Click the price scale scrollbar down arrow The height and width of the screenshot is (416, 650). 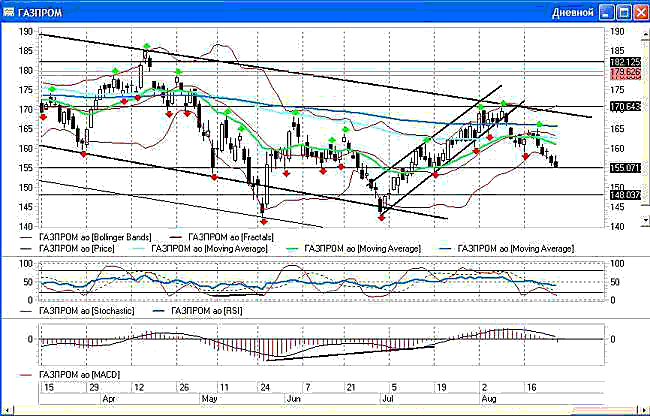(x=645, y=221)
